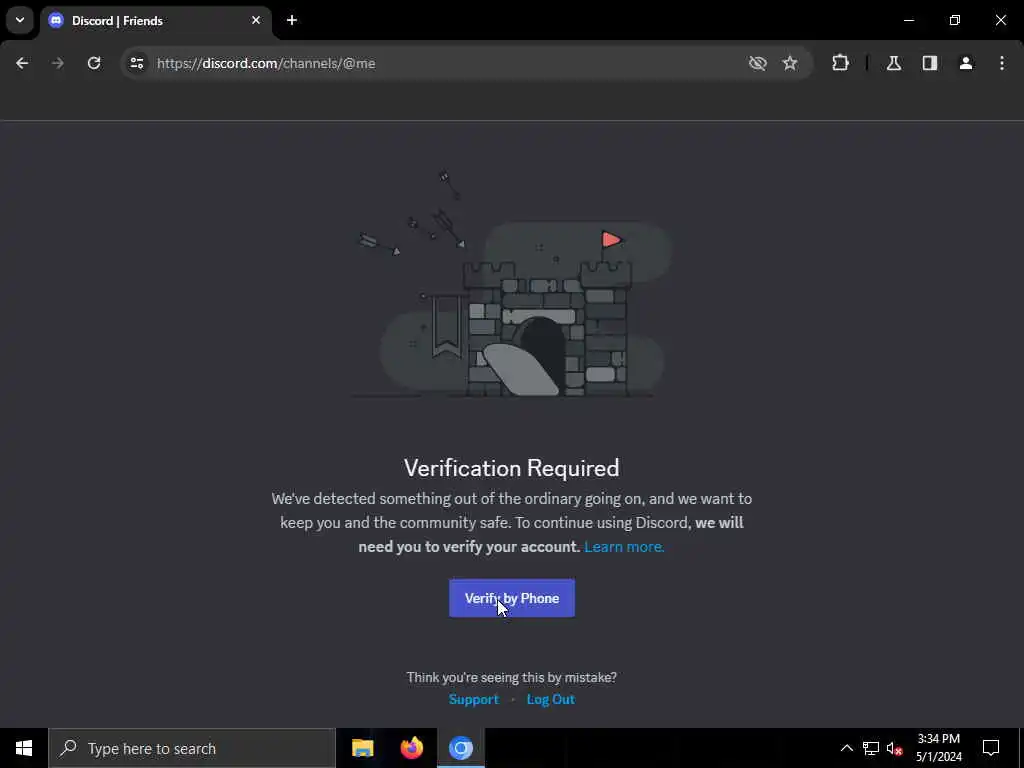Open the Chrome profile icon
This screenshot has height=768, width=1024.
tap(966, 63)
